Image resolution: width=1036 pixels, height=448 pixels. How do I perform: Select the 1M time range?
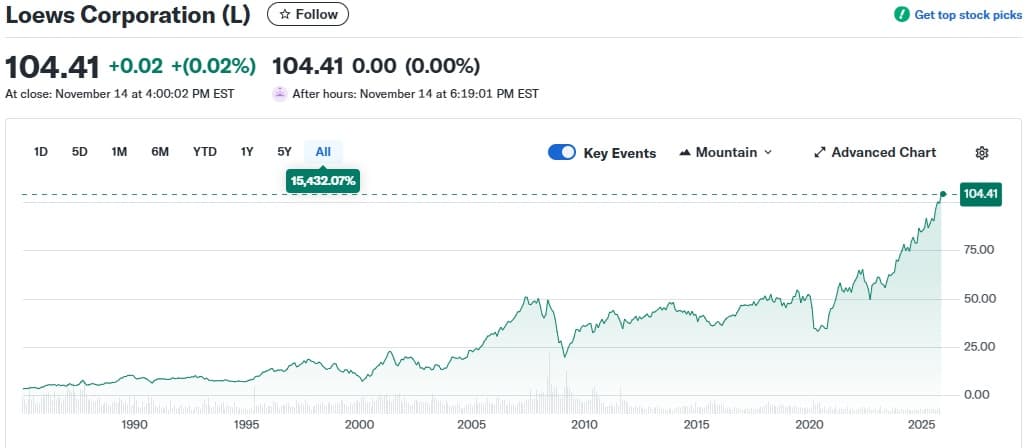[119, 152]
